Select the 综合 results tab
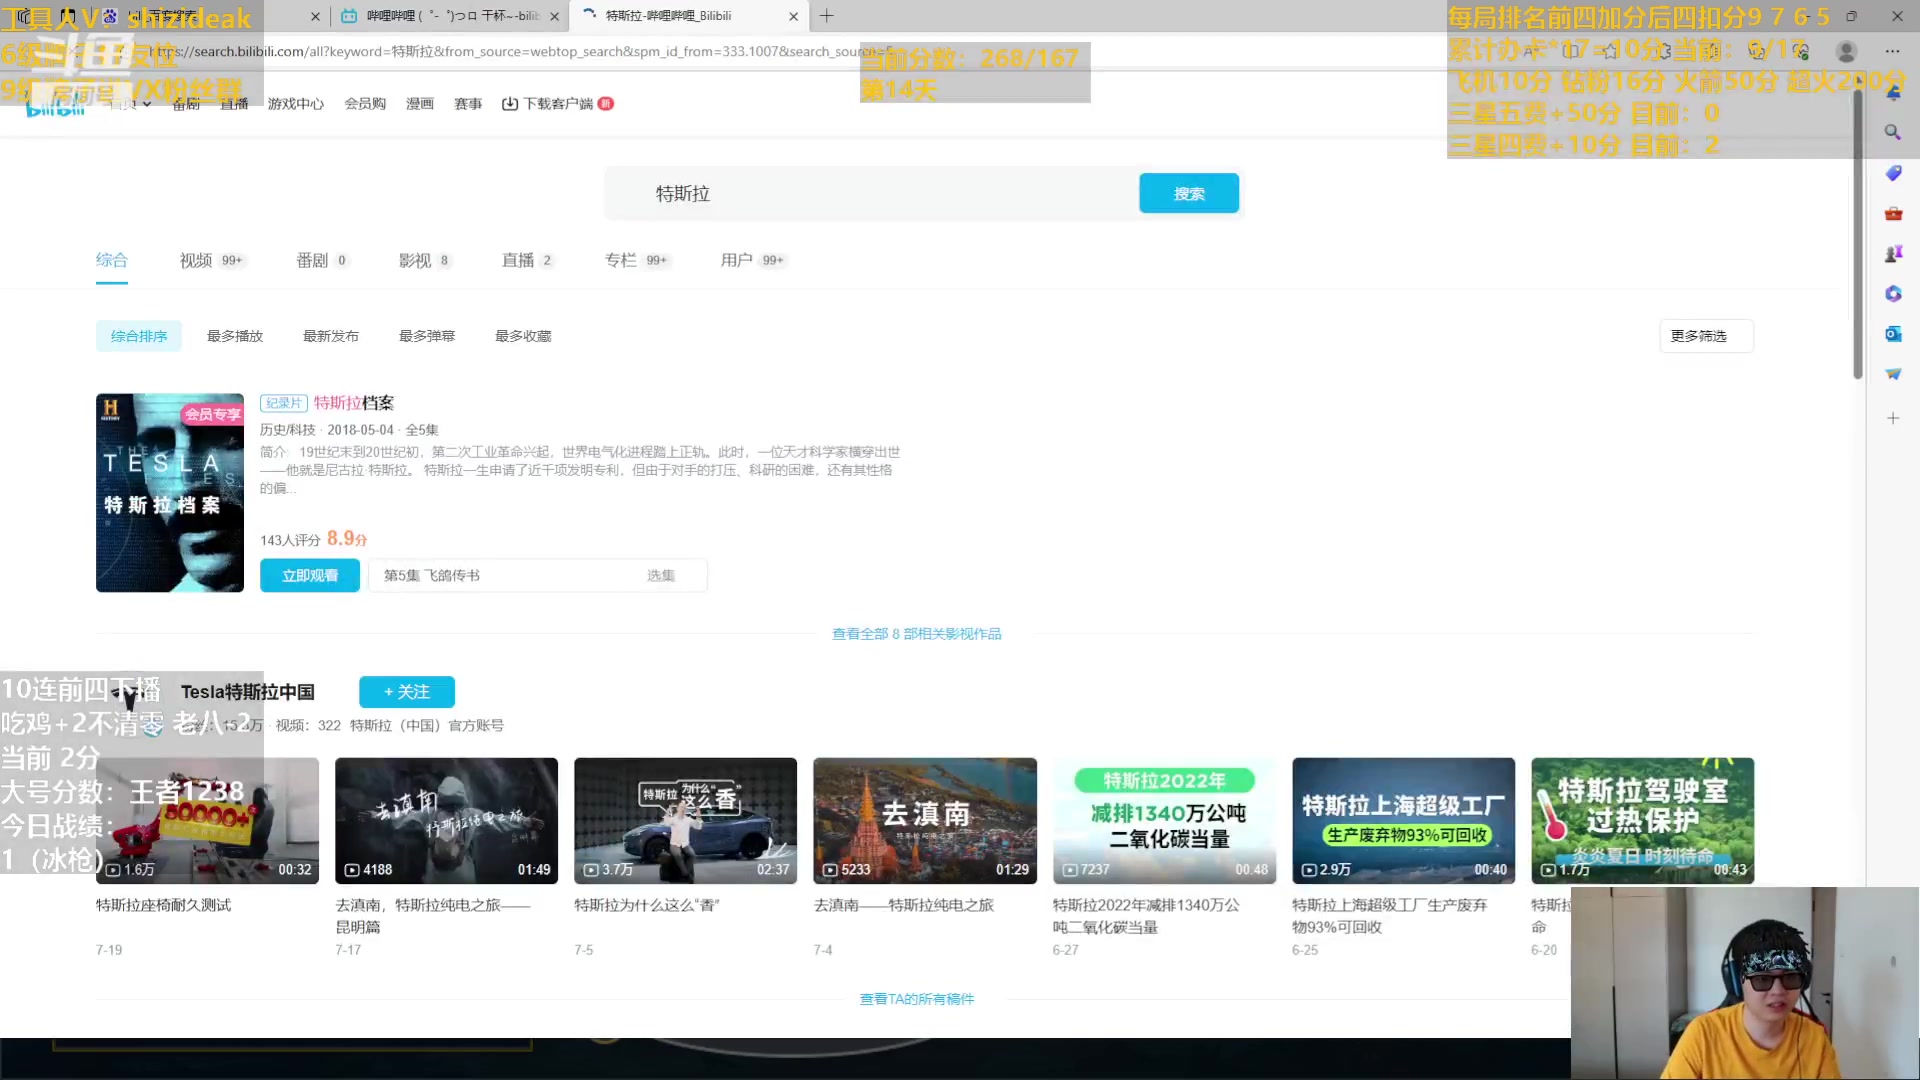Image resolution: width=1920 pixels, height=1080 pixels. pos(112,260)
